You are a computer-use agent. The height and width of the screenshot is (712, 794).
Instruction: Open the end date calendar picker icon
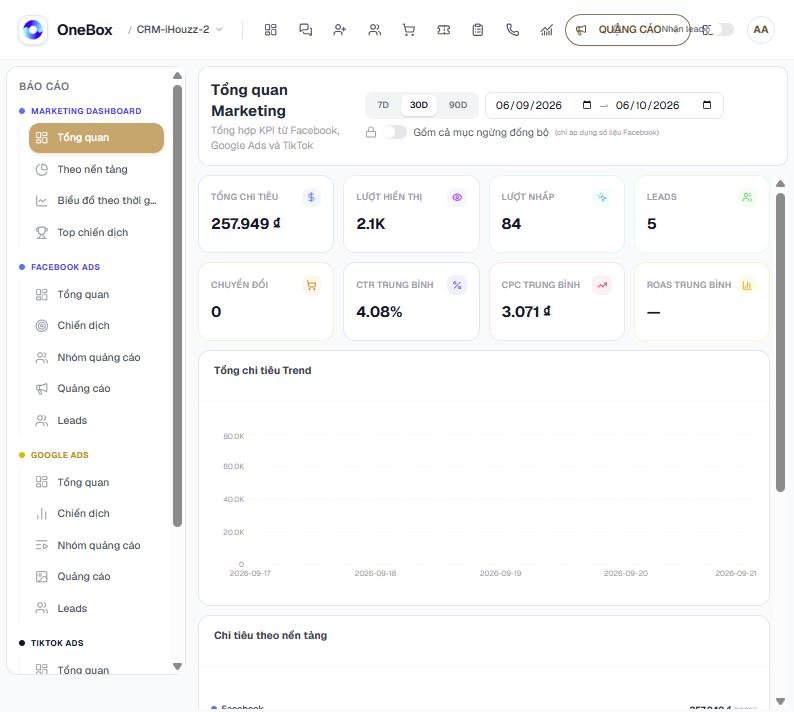click(707, 105)
